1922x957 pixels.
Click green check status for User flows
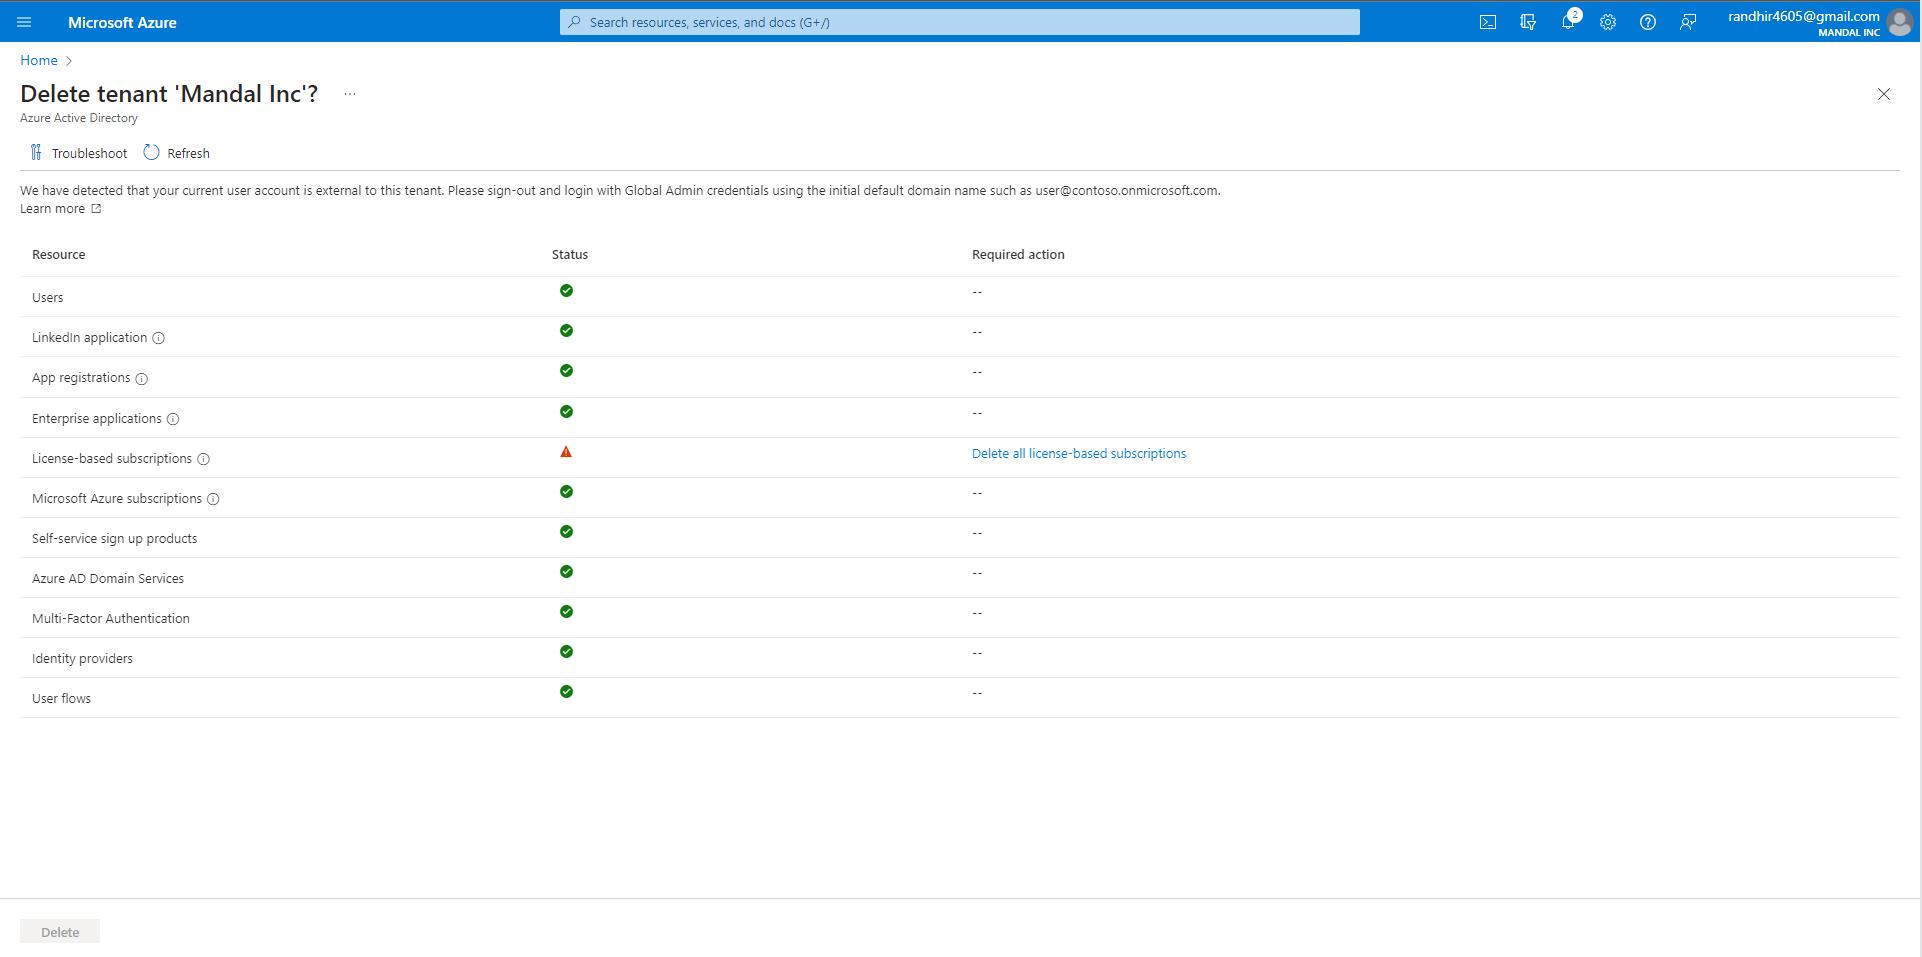567,692
